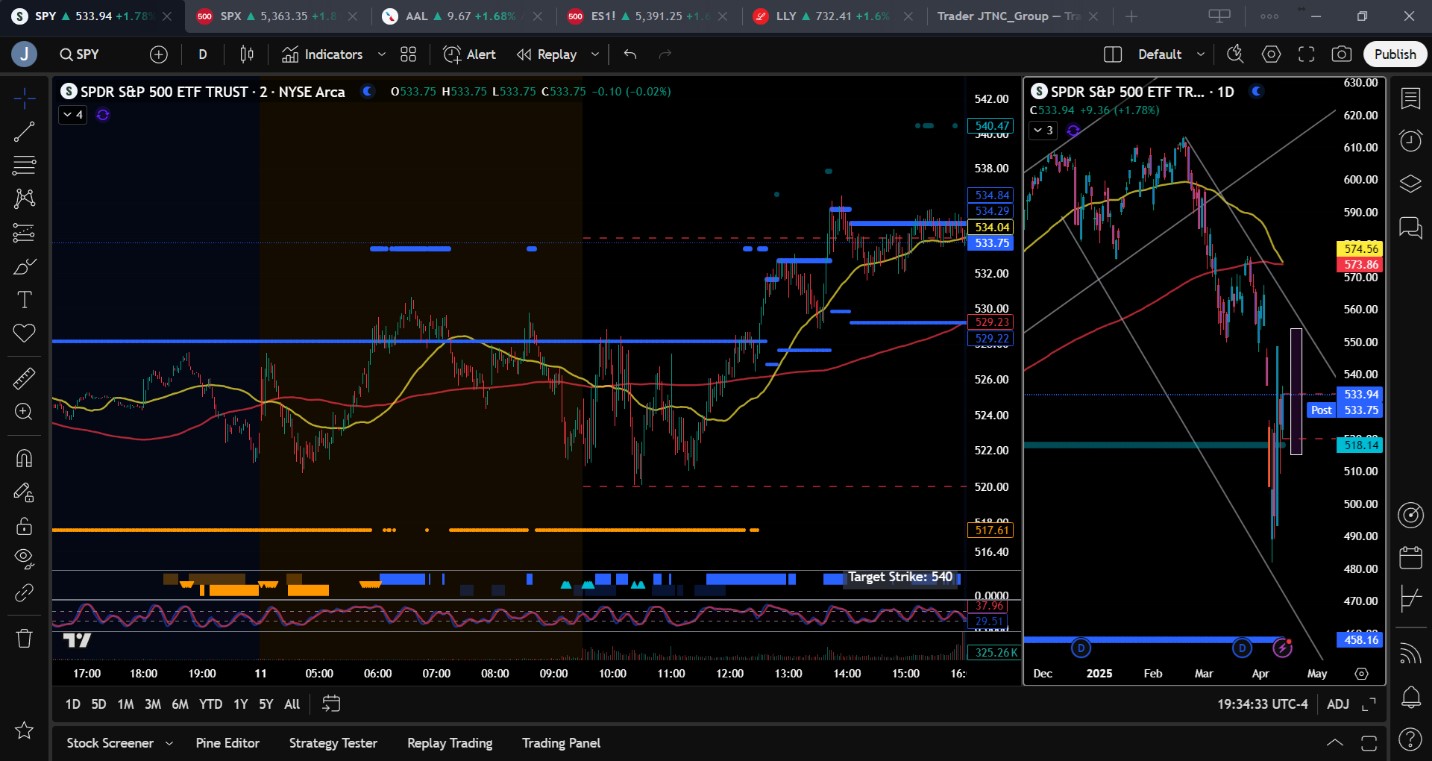Add symbol with compare plus button
The image size is (1432, 761).
coord(159,54)
